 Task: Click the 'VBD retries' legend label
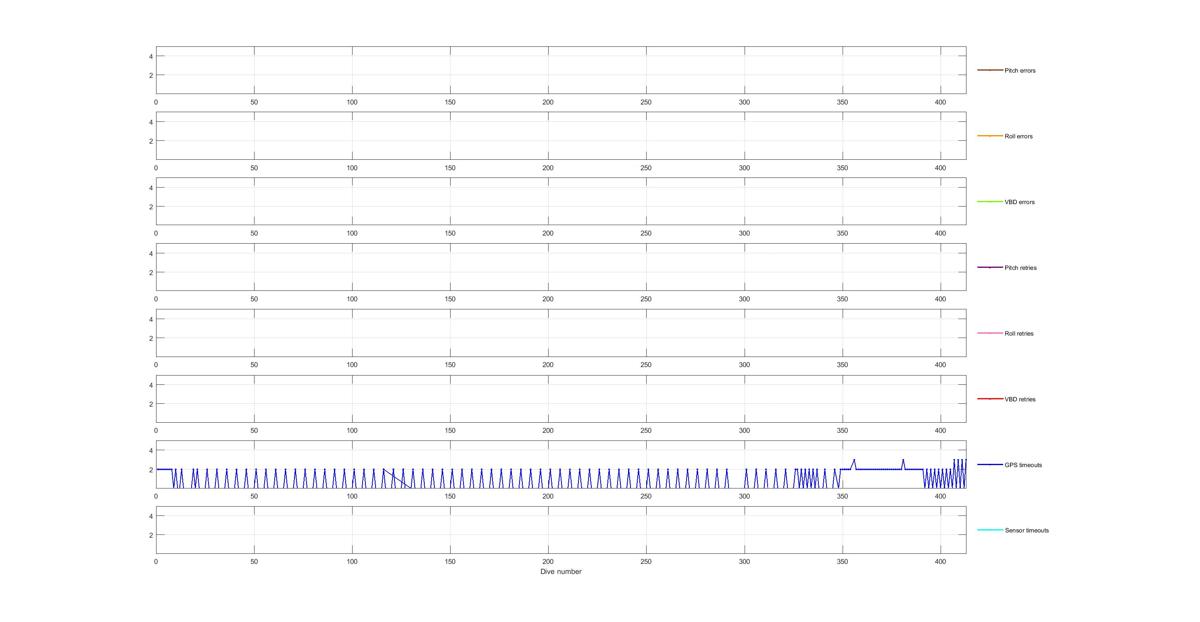(x=1020, y=399)
